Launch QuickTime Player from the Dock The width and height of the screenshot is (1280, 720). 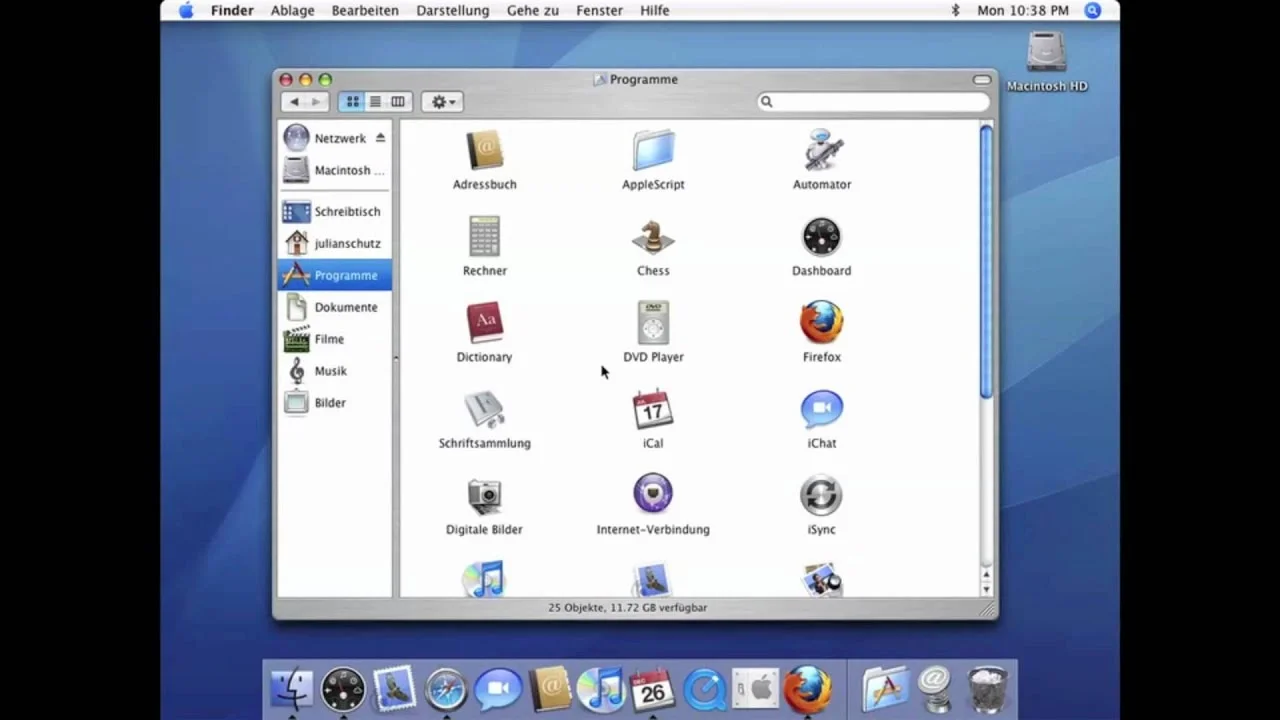coord(705,689)
